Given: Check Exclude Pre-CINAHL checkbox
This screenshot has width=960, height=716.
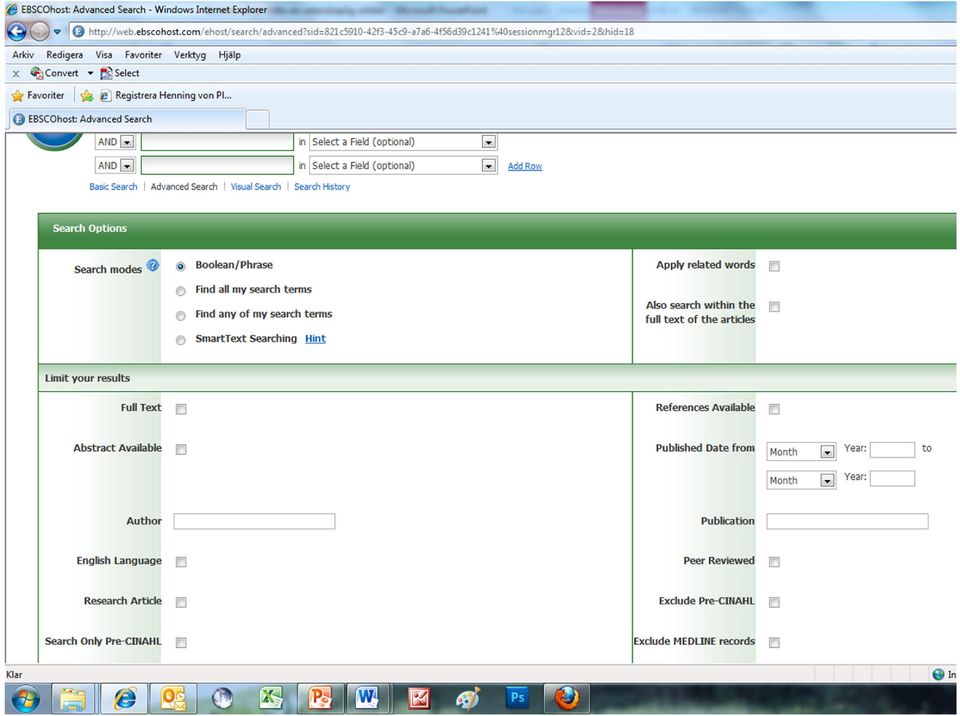Looking at the screenshot, I should [x=774, y=602].
